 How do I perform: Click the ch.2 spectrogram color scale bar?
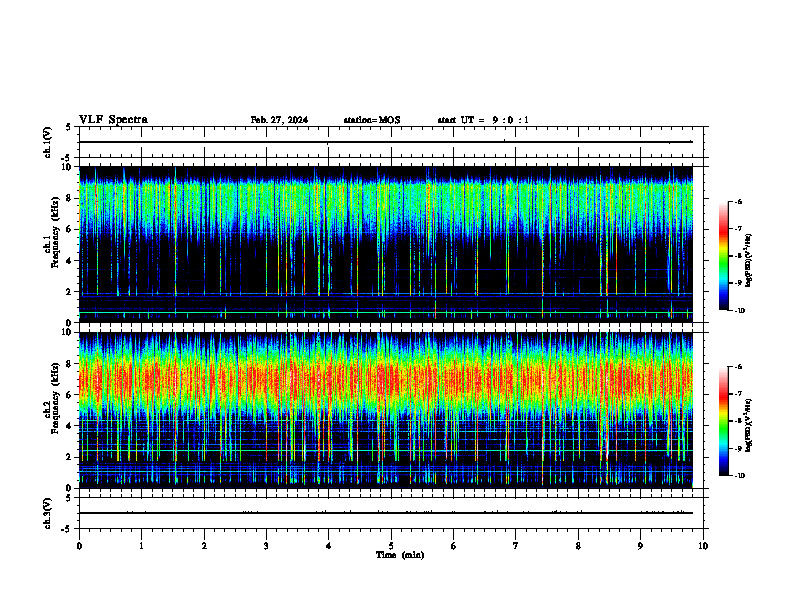(x=724, y=421)
